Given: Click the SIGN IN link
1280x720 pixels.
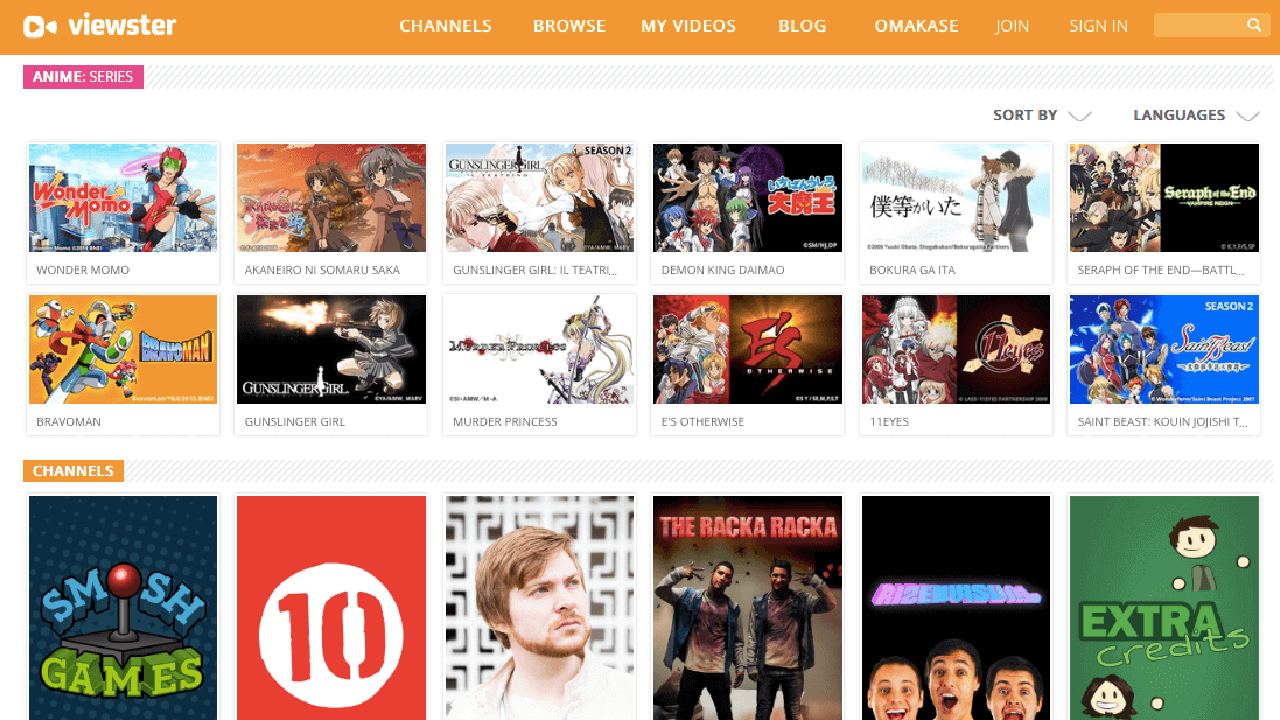Looking at the screenshot, I should 1098,26.
